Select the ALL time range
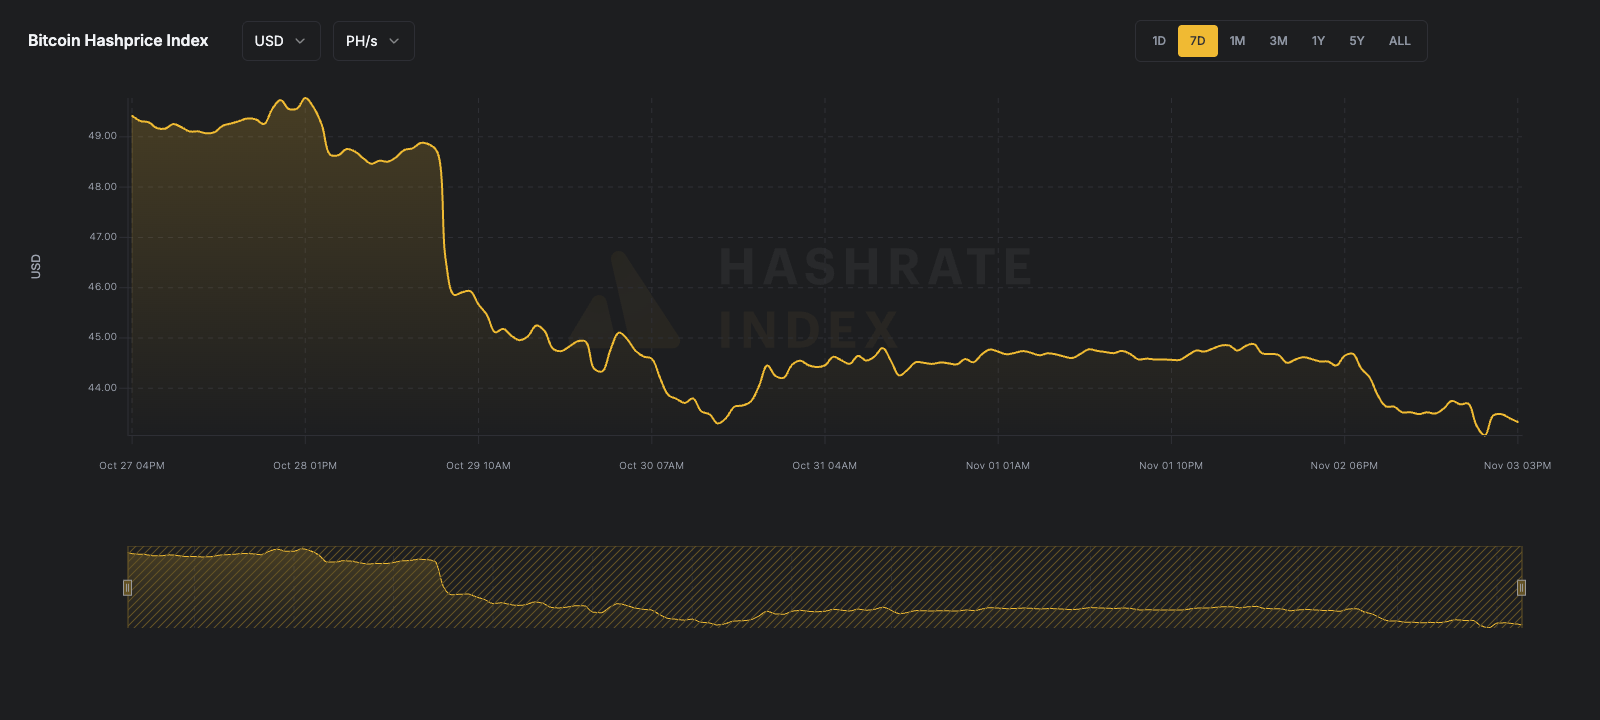This screenshot has height=720, width=1600. 1400,41
